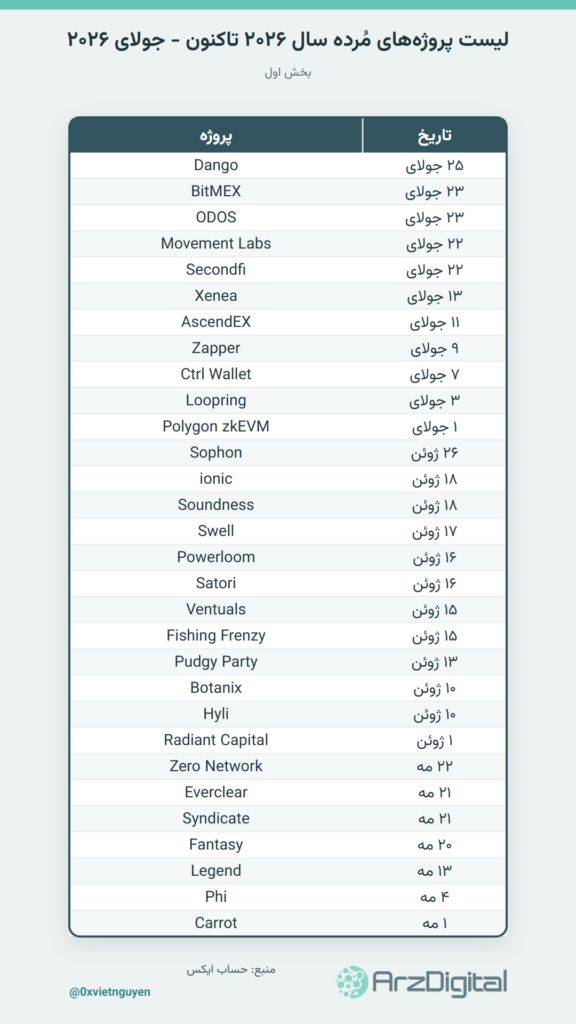Select the Polygon zkEVM row
Viewport: 576px width, 1024px height.
pos(288,426)
